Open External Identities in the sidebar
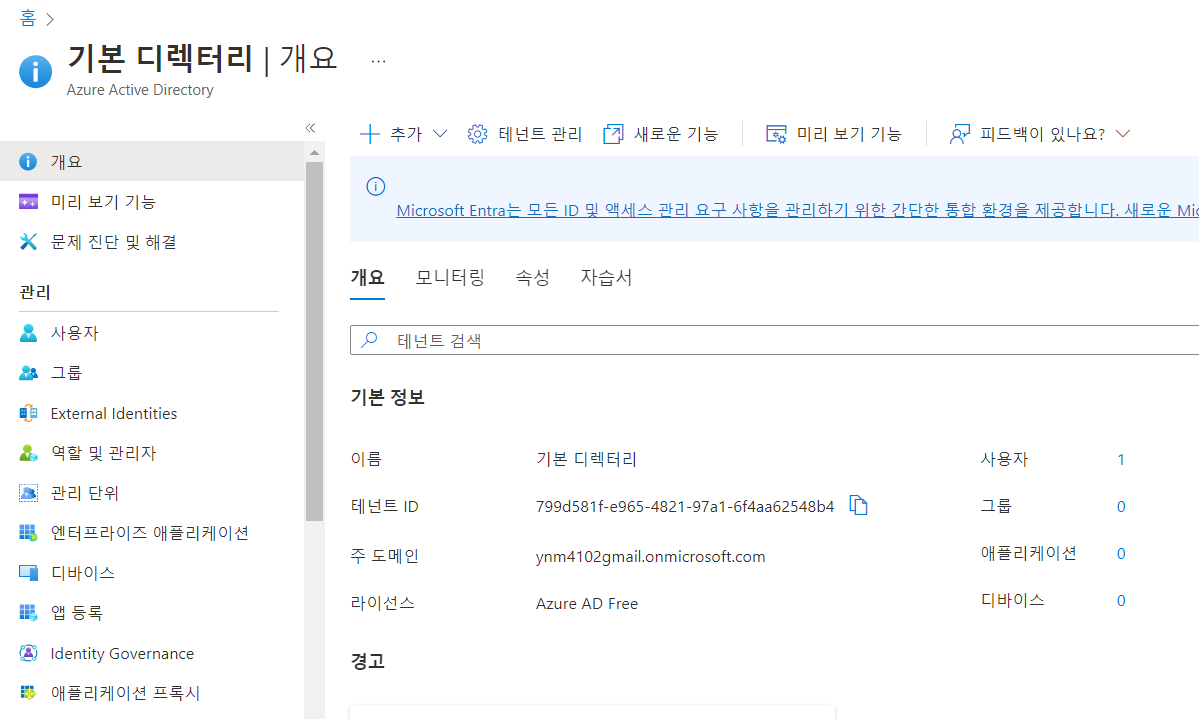1199x719 pixels. (x=152, y=413)
